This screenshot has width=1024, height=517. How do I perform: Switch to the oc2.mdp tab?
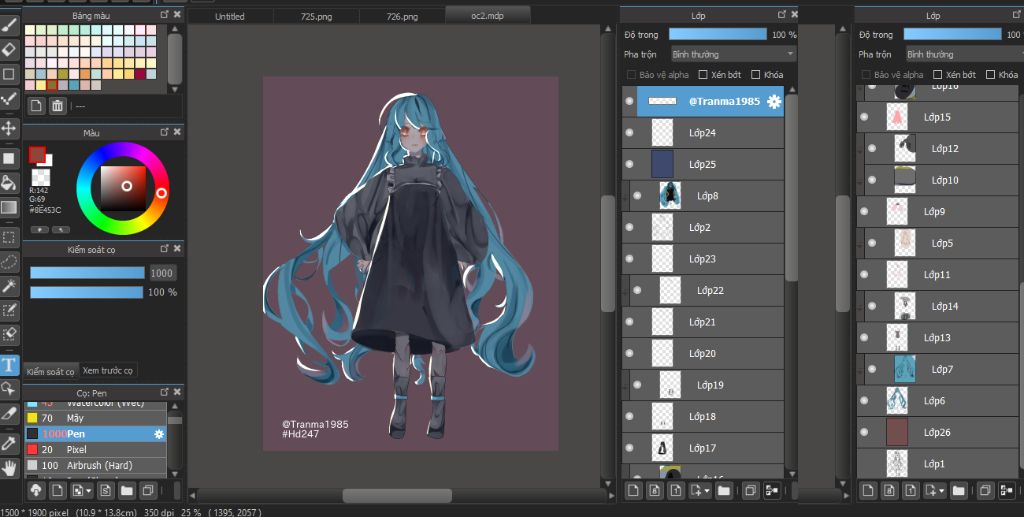tap(488, 16)
